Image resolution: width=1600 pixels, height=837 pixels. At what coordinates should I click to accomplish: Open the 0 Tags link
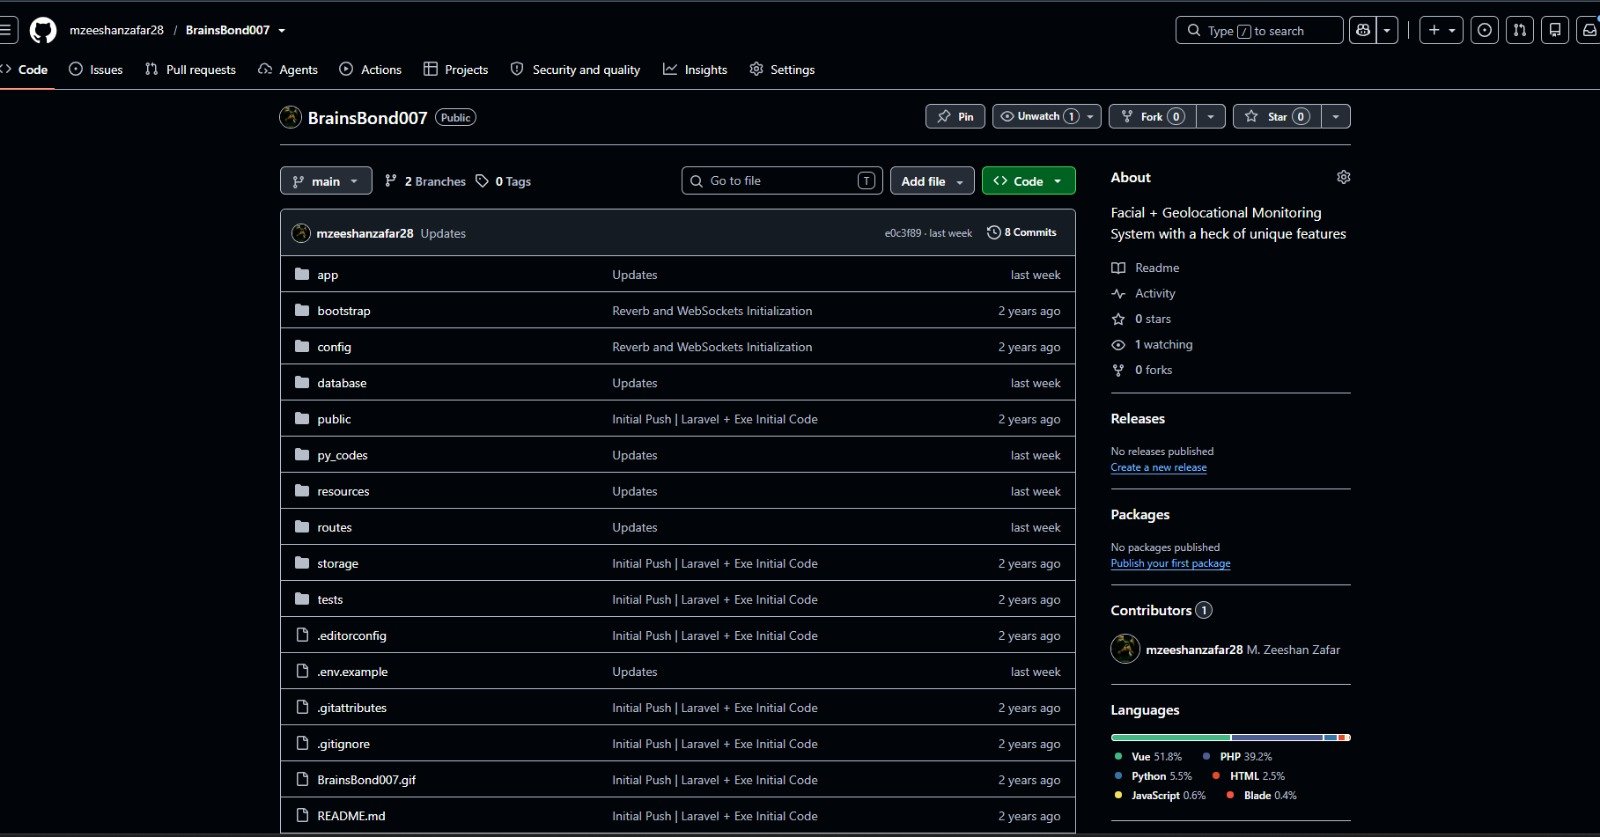503,181
